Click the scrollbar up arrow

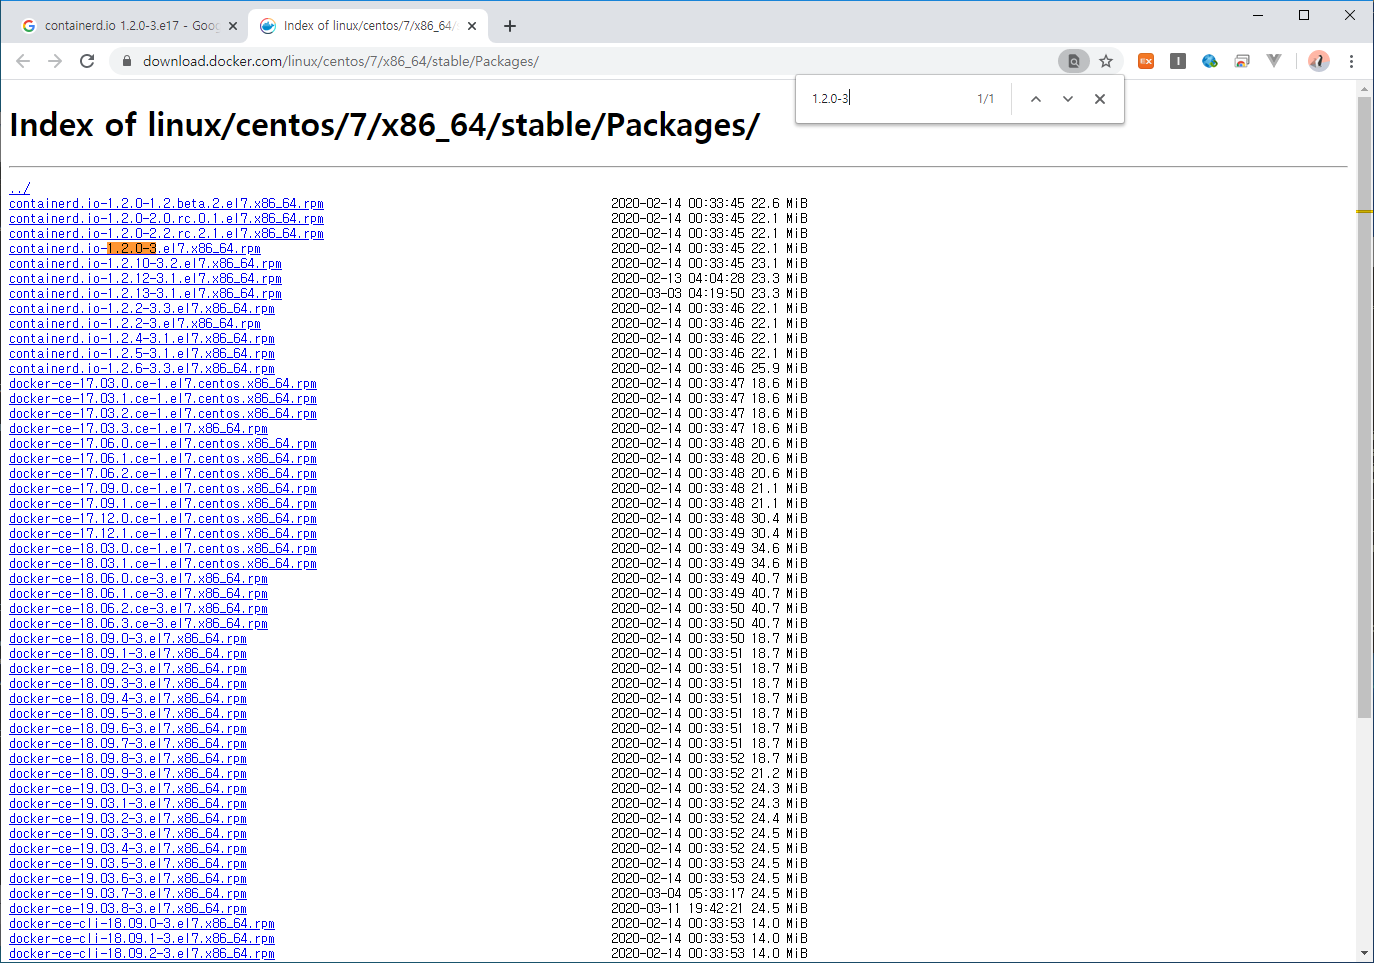tap(1364, 89)
